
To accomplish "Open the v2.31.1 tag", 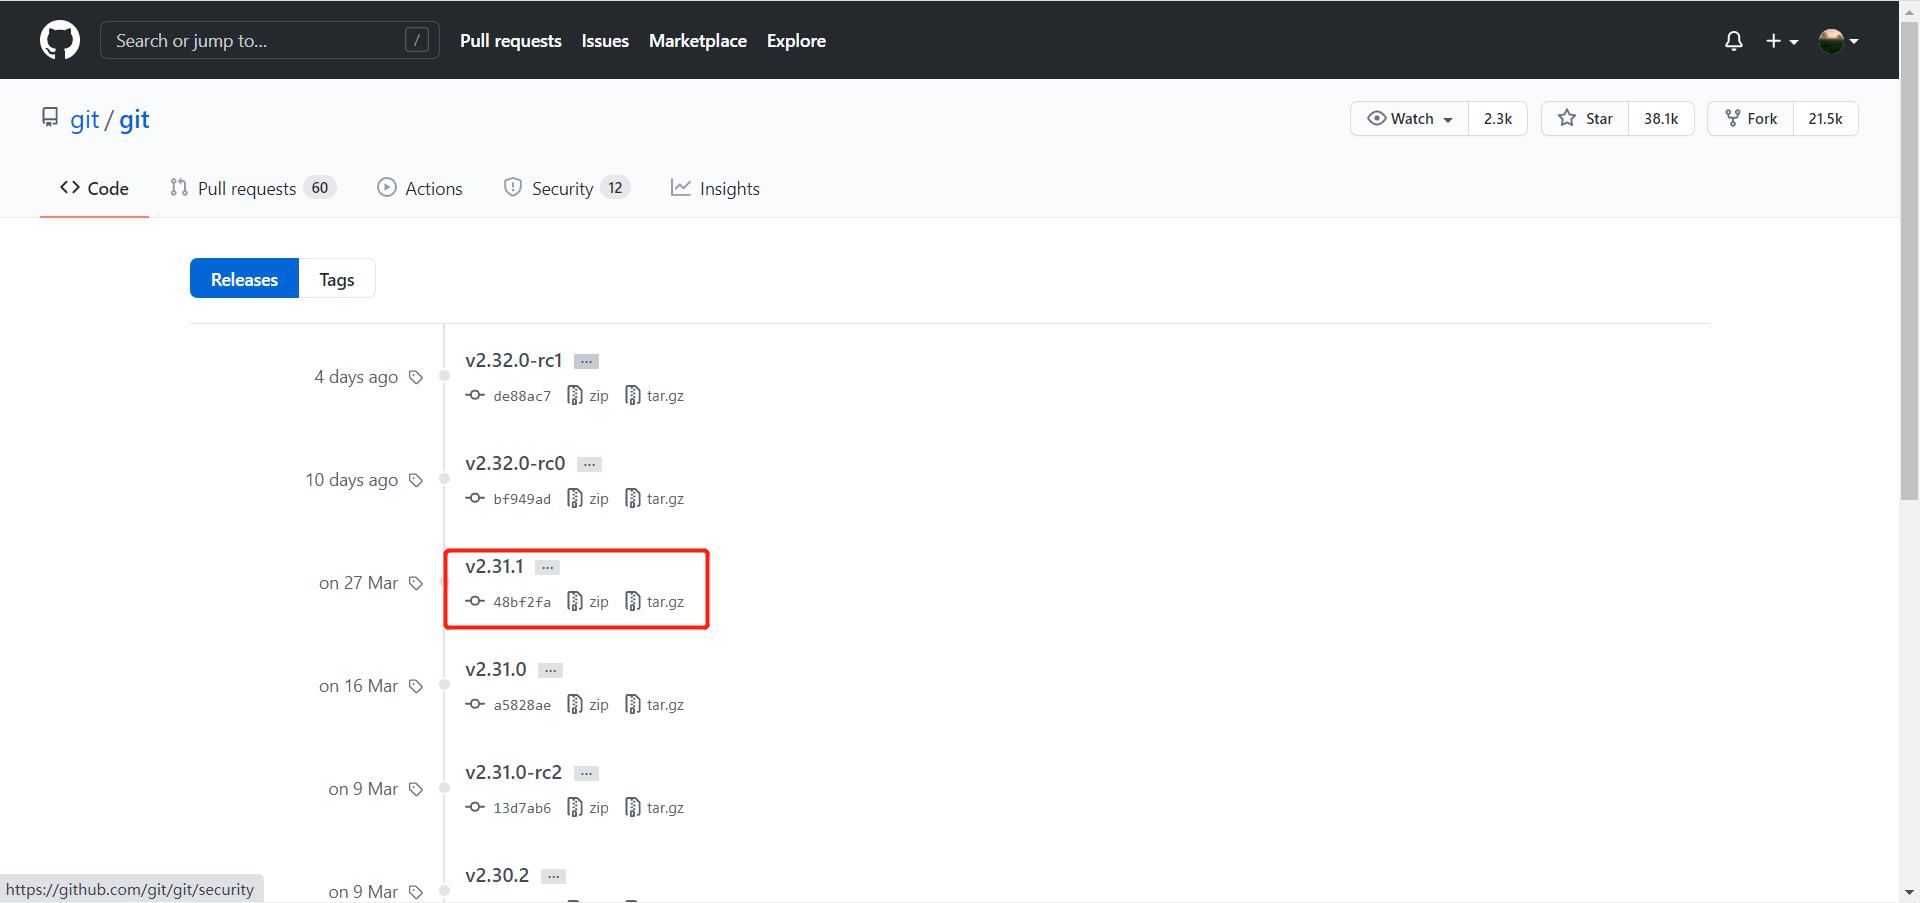I will pyautogui.click(x=494, y=566).
